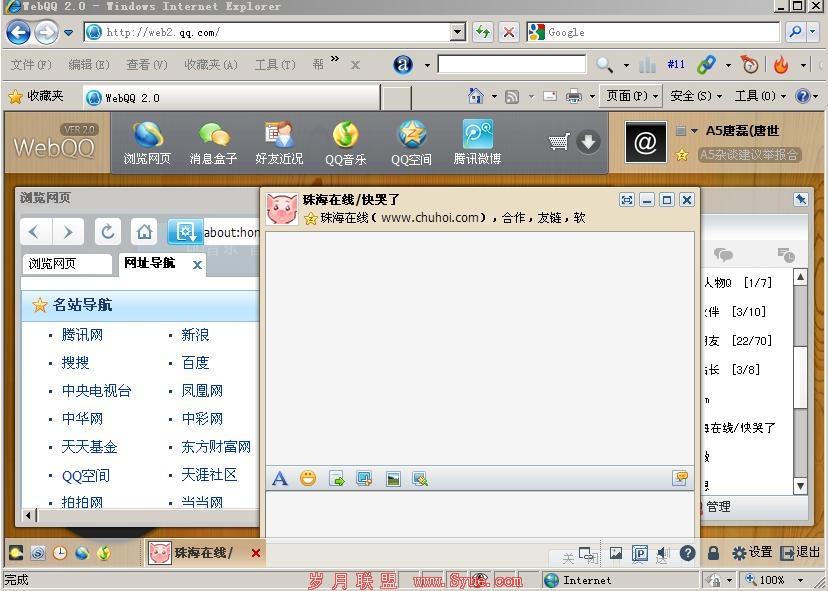Open the 腾讯网 link
Image resolution: width=828 pixels, height=591 pixels.
point(82,335)
